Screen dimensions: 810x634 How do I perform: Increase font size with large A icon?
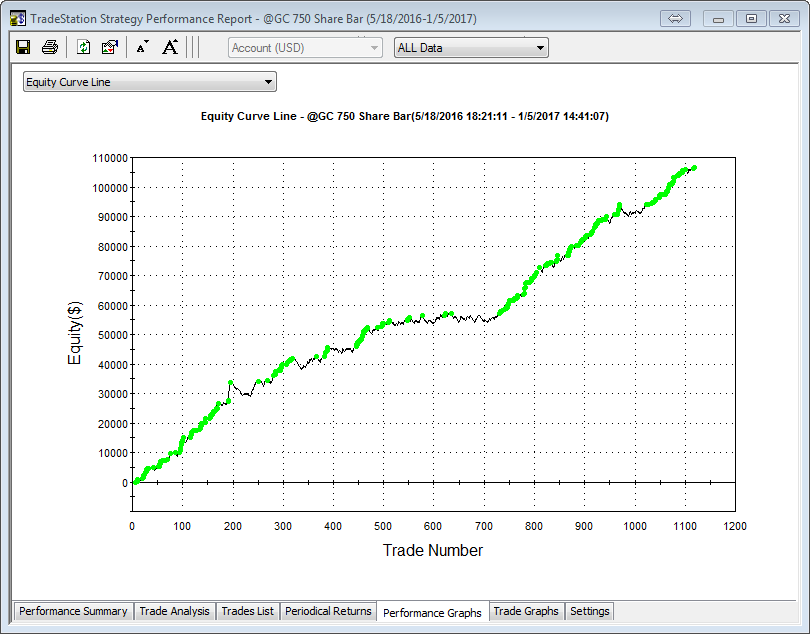[x=170, y=47]
